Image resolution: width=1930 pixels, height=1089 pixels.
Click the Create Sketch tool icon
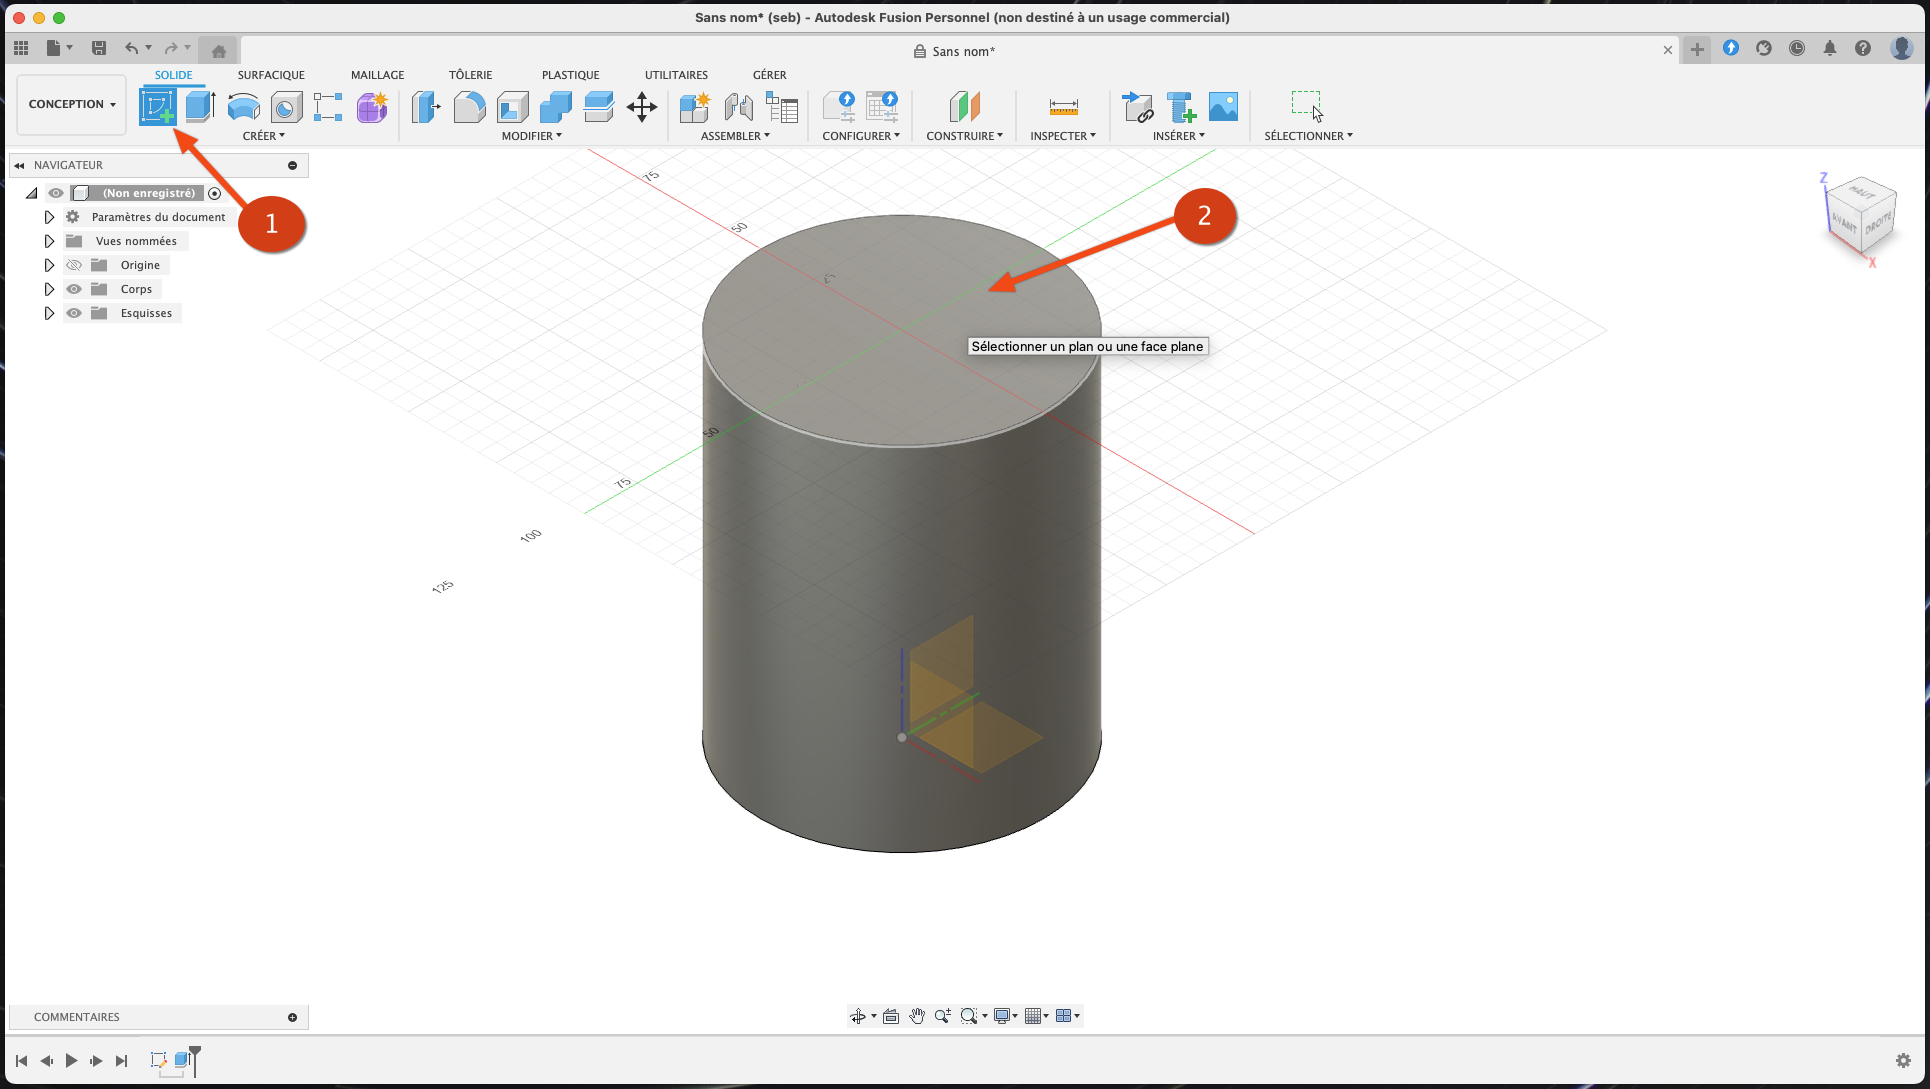click(x=157, y=106)
